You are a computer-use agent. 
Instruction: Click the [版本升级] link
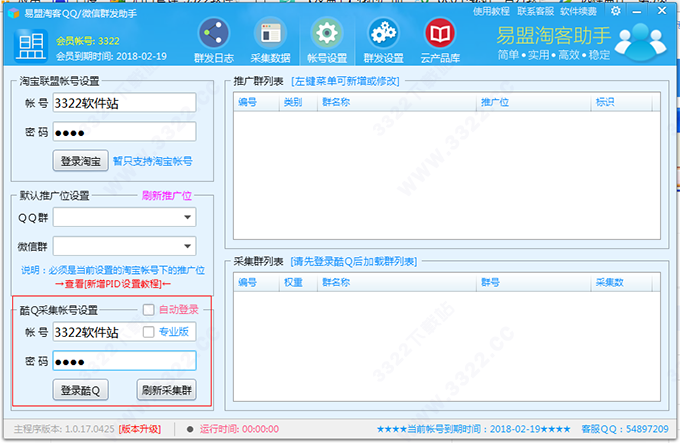[140, 429]
